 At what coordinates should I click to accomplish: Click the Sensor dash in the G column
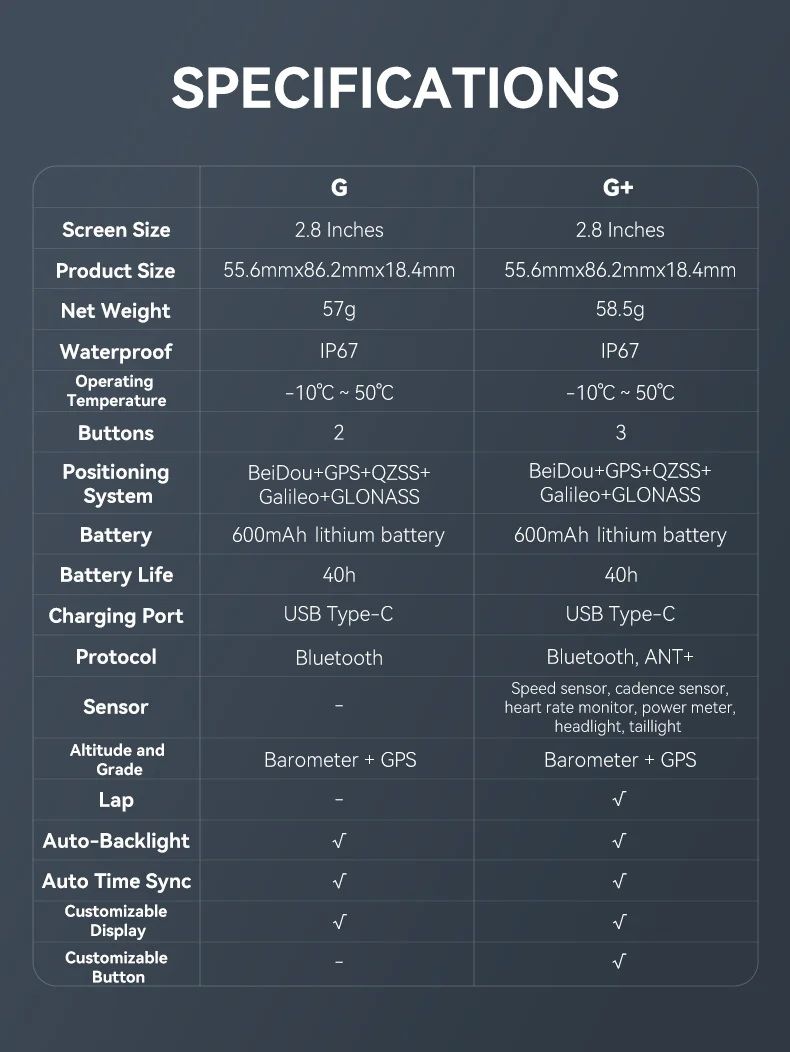(339, 706)
